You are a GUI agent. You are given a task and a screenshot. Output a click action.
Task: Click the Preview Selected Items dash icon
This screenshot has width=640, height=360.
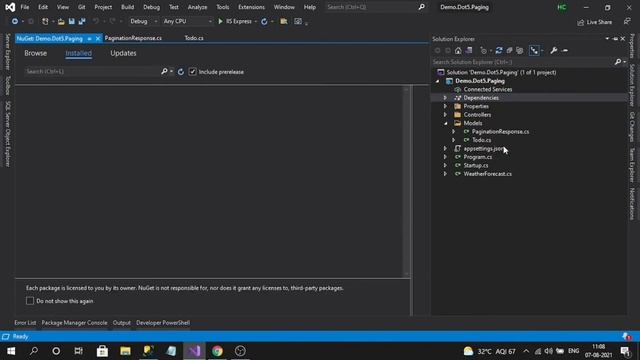565,51
